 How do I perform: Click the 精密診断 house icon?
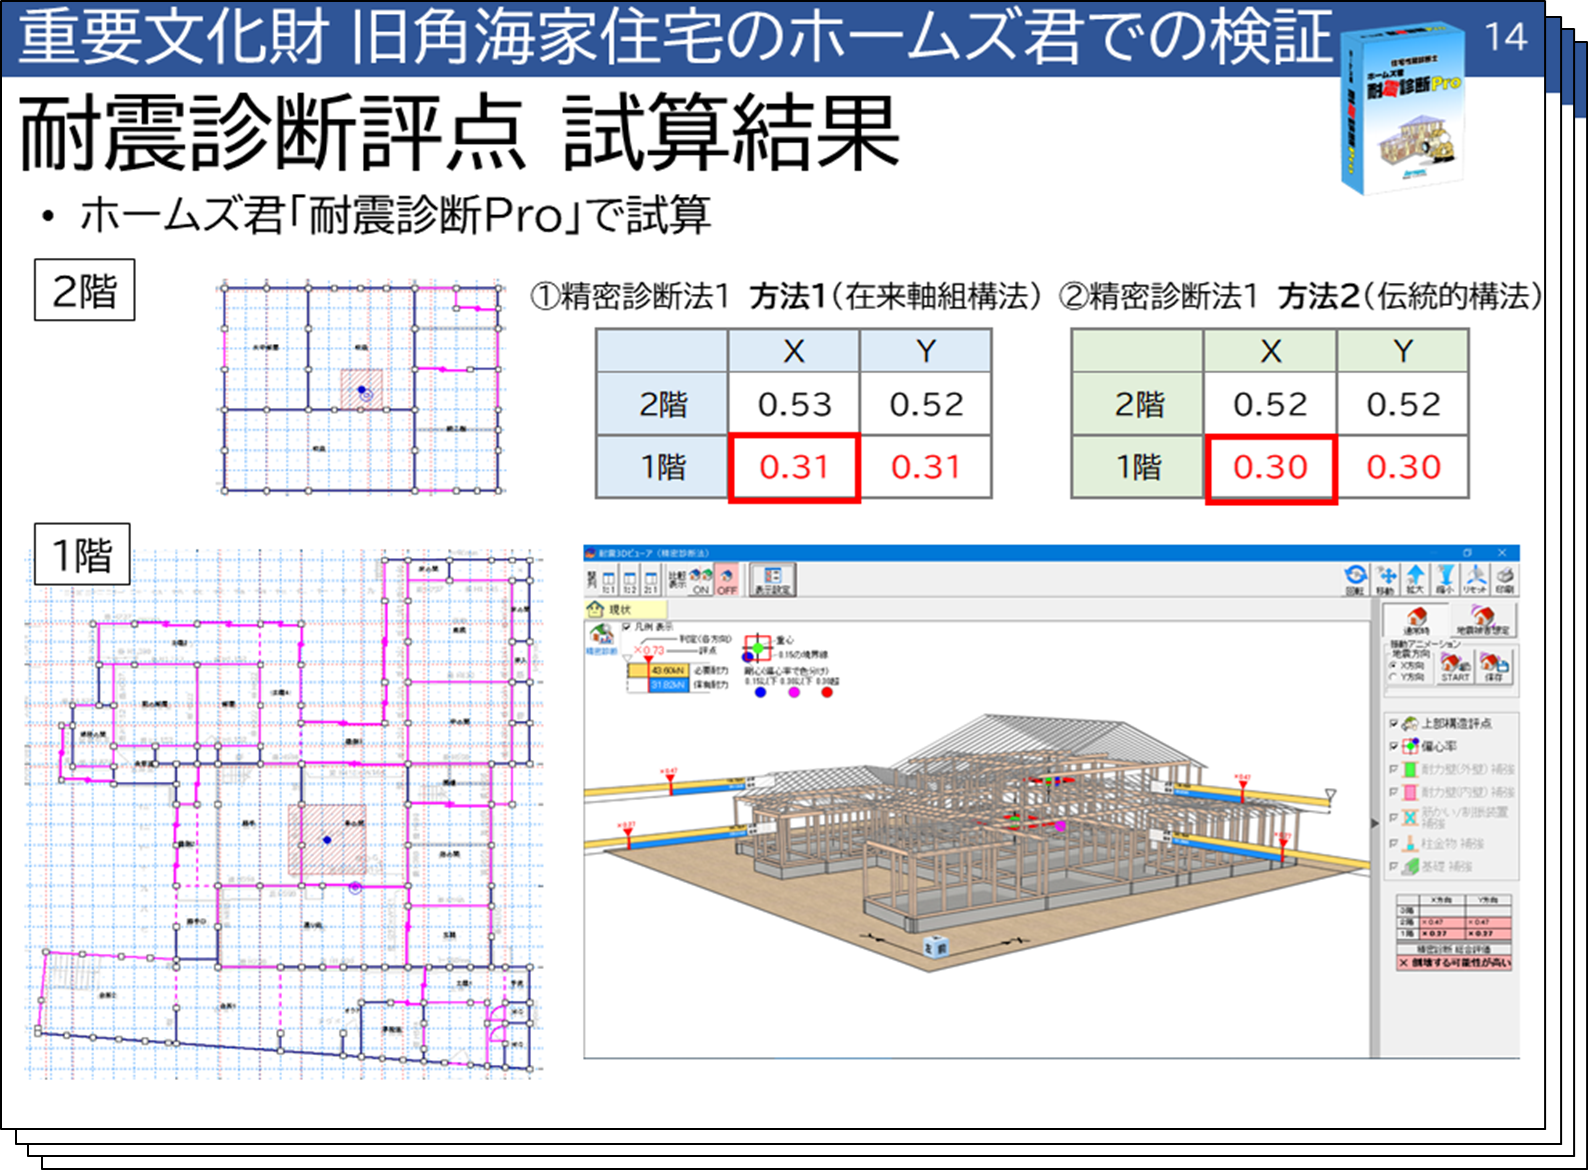pyautogui.click(x=601, y=639)
